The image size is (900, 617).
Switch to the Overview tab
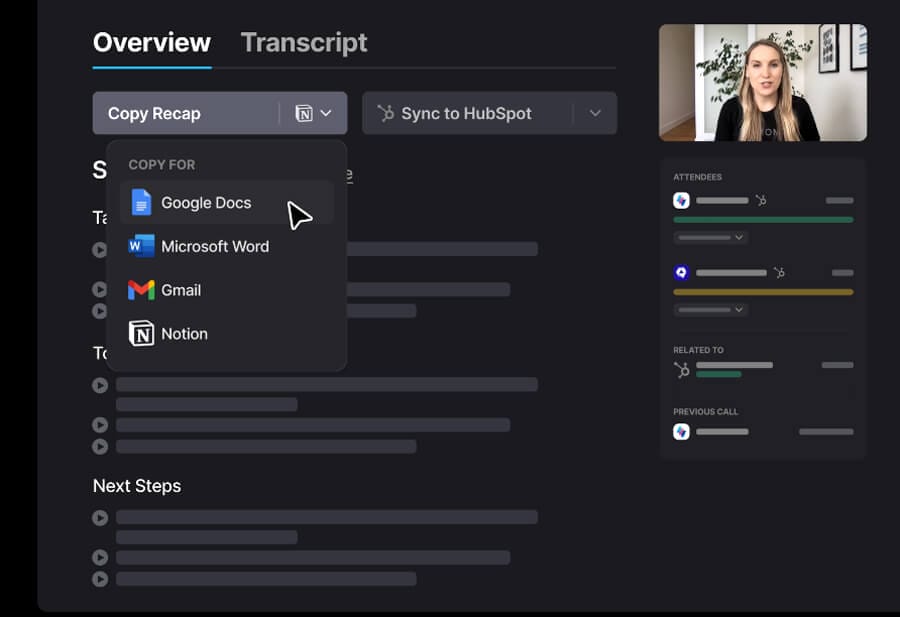152,43
